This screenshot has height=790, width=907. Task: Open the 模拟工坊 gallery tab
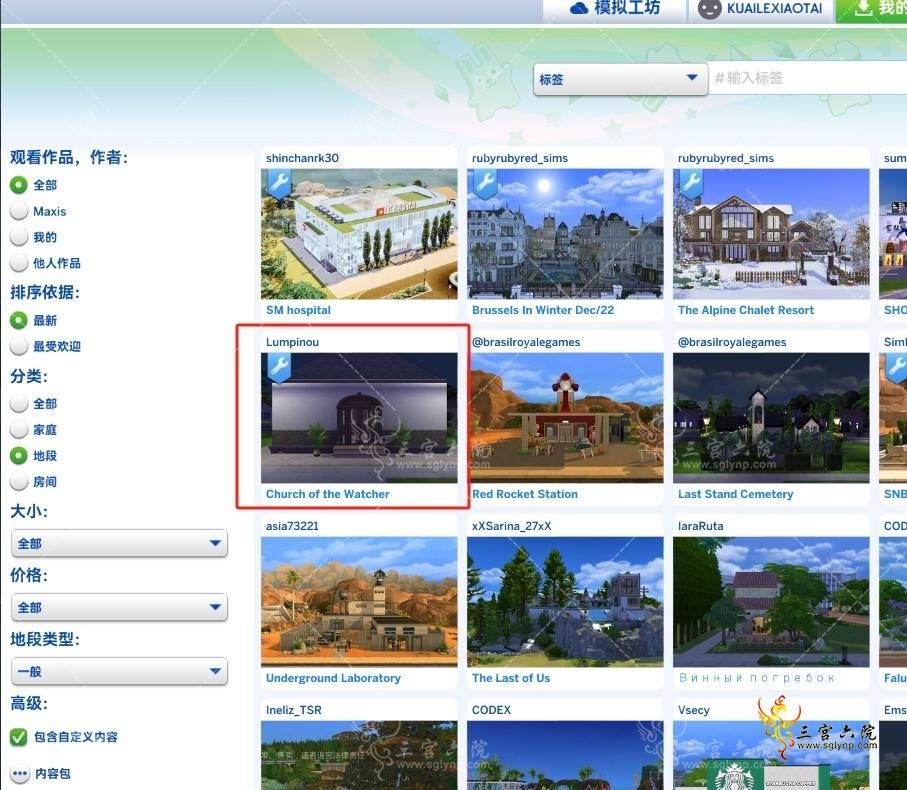[x=614, y=9]
